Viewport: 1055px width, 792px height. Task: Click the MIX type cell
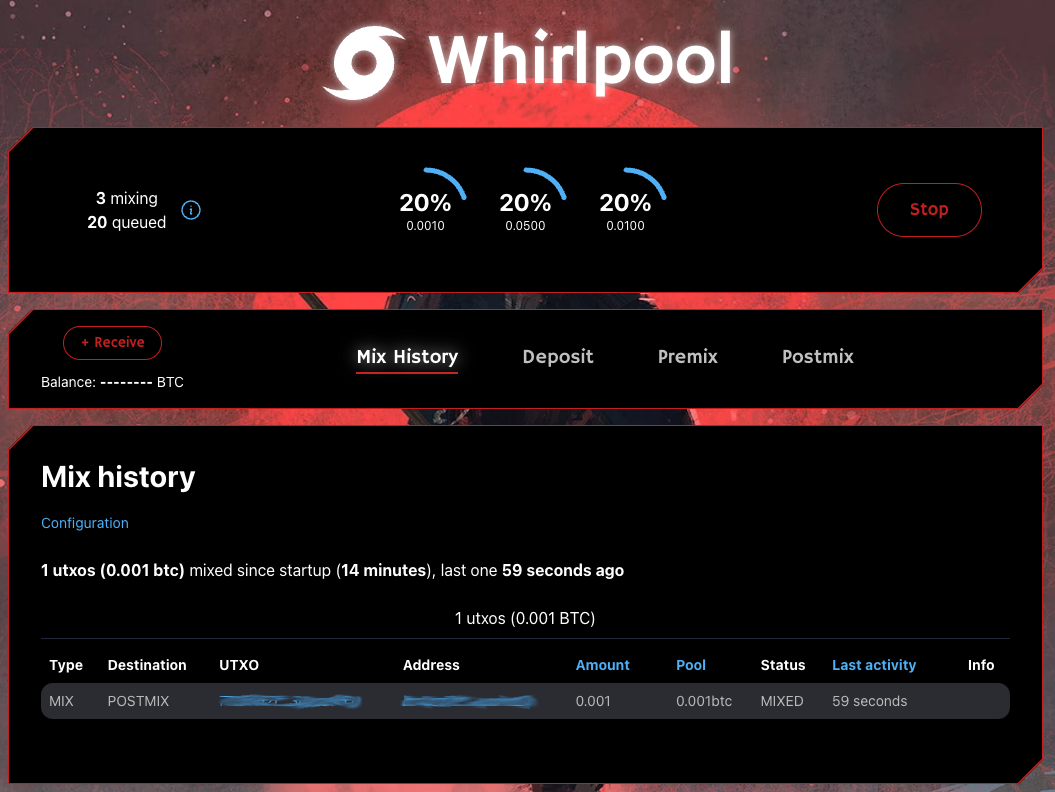tap(61, 701)
